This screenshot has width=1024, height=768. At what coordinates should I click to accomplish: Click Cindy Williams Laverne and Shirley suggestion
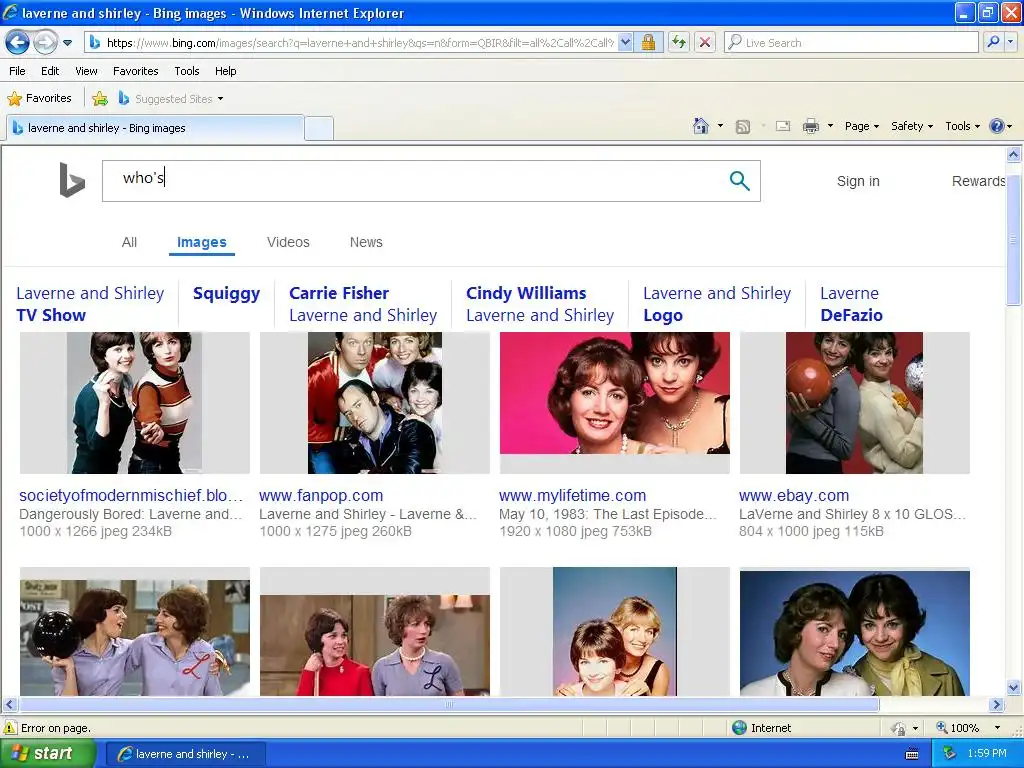(540, 304)
